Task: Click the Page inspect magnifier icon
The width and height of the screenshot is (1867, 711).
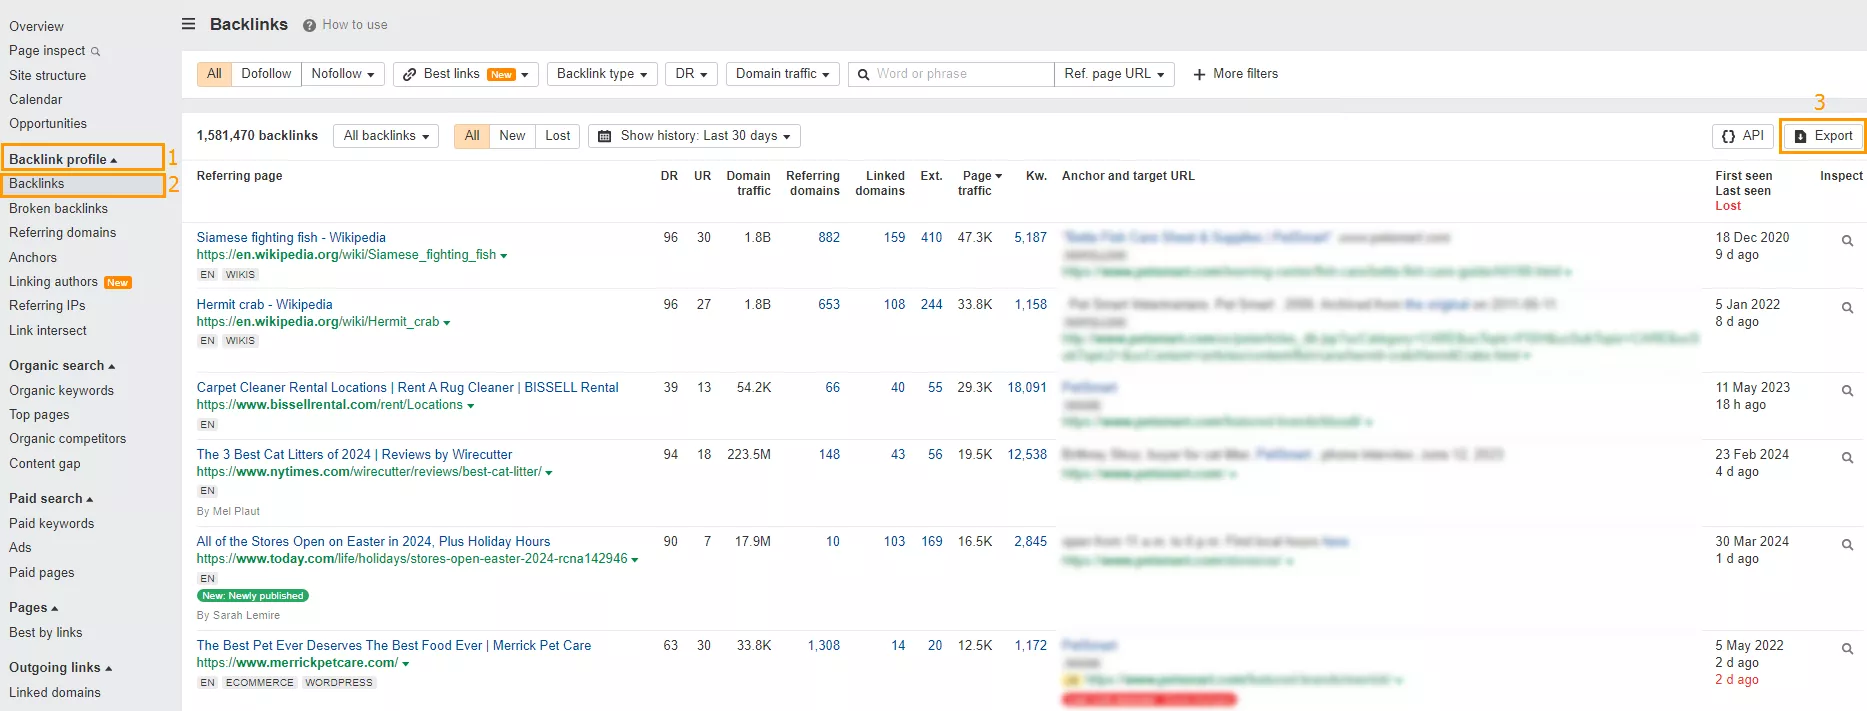Action: (x=96, y=51)
